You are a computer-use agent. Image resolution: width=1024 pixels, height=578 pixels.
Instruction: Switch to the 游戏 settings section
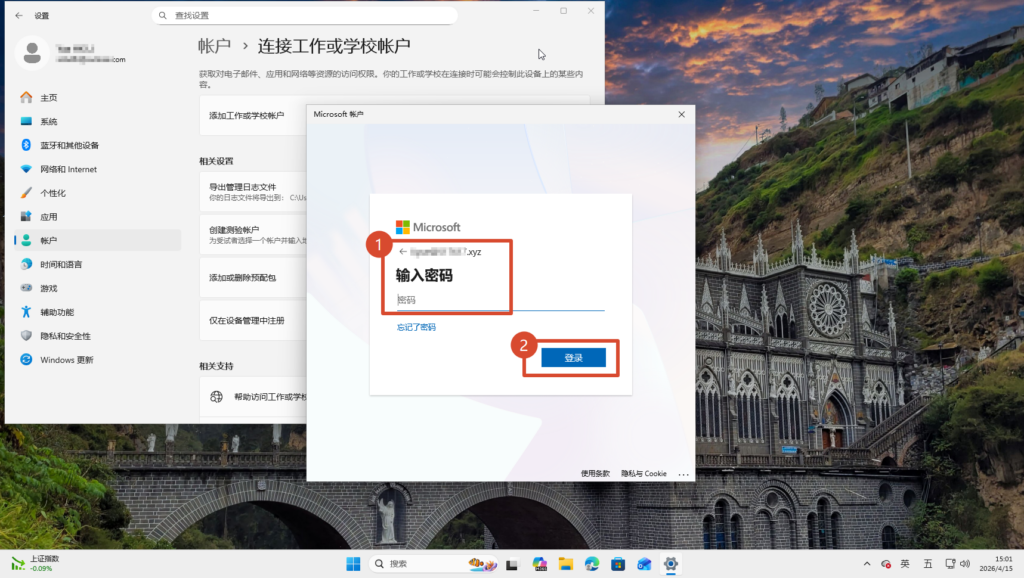coord(48,288)
